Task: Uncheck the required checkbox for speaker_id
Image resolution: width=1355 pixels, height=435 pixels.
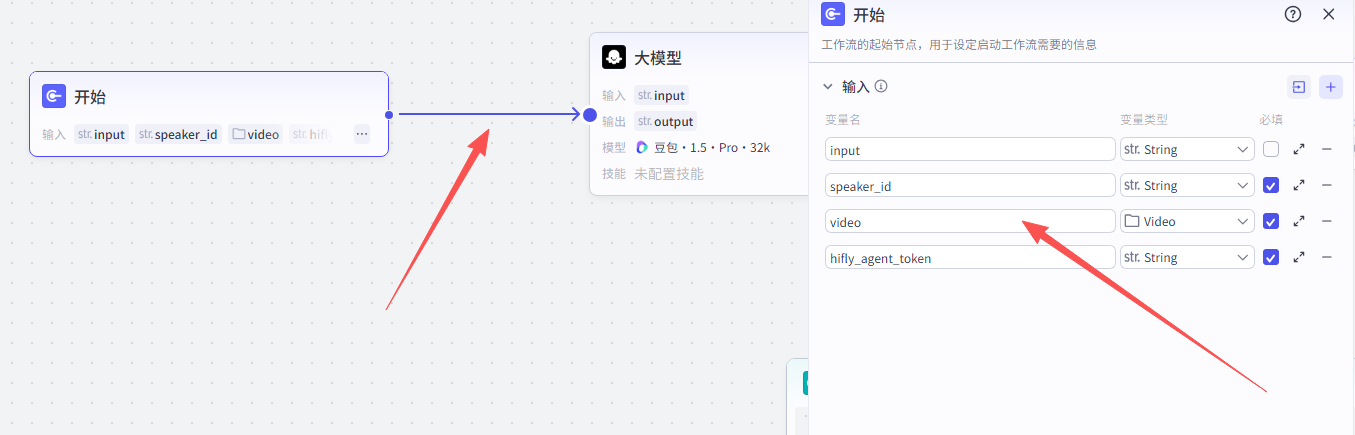Action: click(1271, 186)
